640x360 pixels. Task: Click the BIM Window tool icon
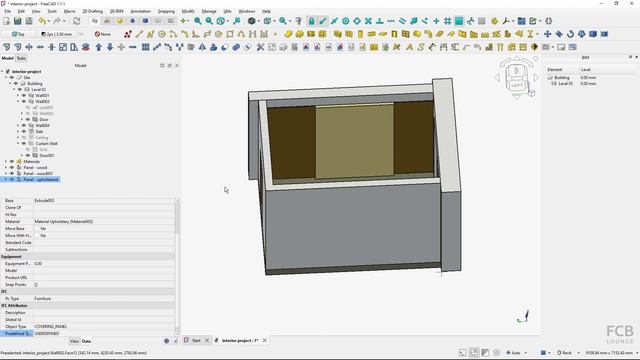tap(405, 34)
